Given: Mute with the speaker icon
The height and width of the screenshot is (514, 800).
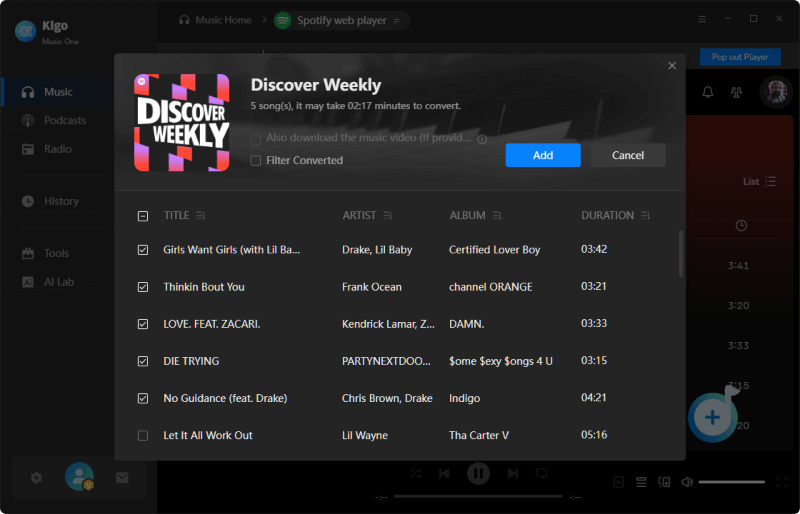Looking at the screenshot, I should click(687, 482).
